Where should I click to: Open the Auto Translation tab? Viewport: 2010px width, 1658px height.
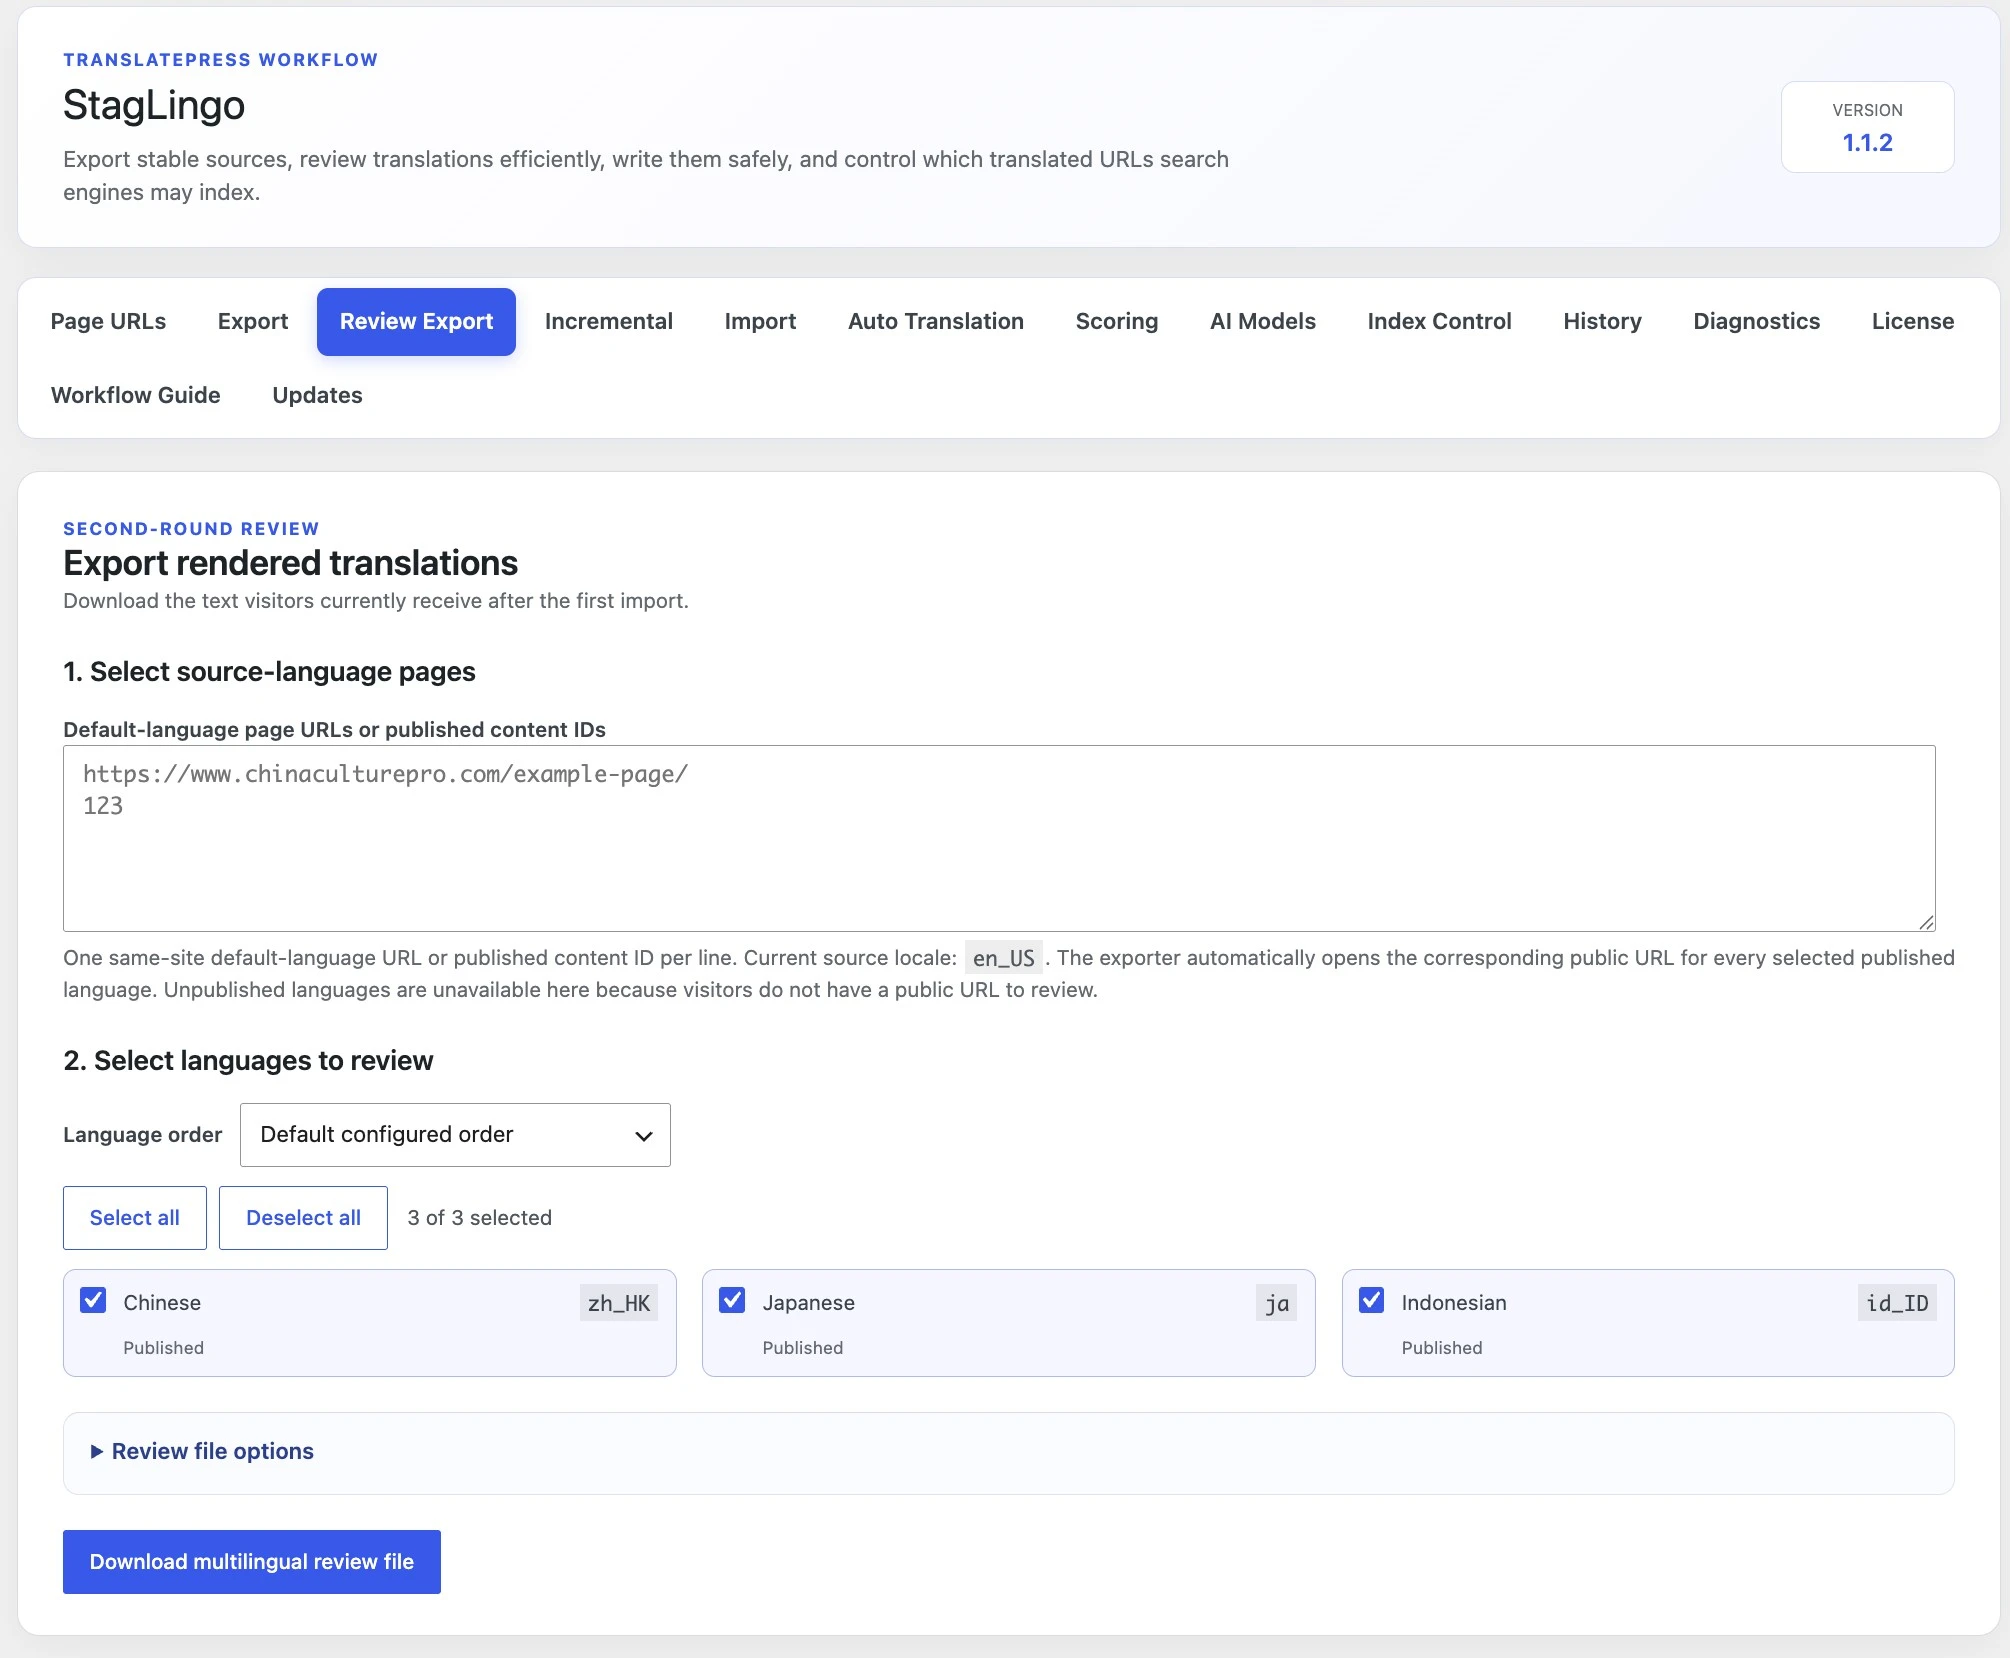pyautogui.click(x=936, y=321)
